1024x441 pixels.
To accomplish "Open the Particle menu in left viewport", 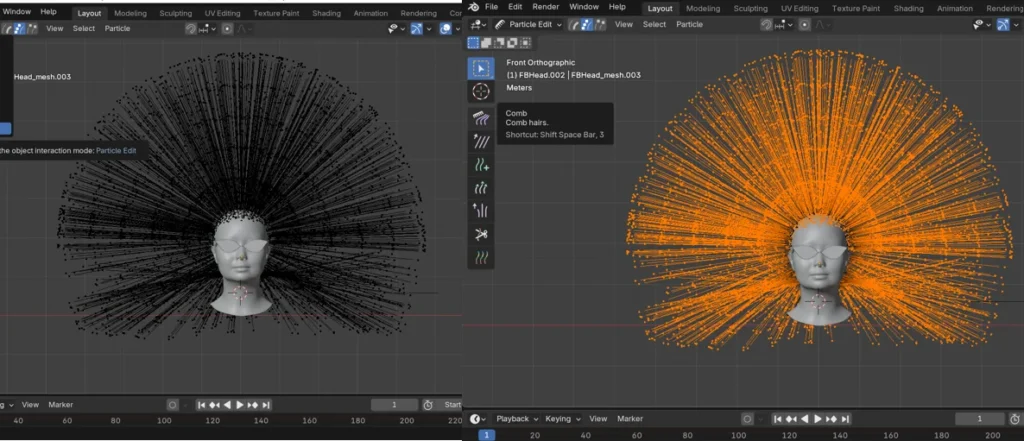I will point(117,28).
